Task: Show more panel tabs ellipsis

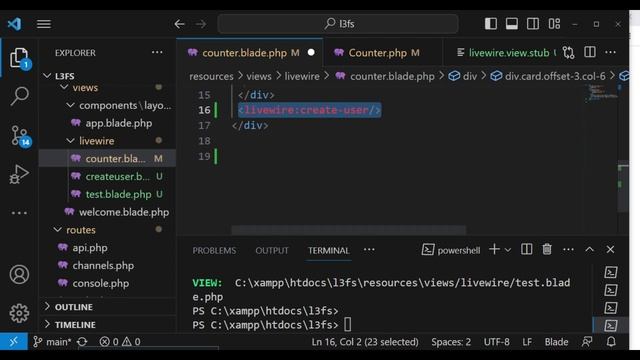Action: pos(369,250)
